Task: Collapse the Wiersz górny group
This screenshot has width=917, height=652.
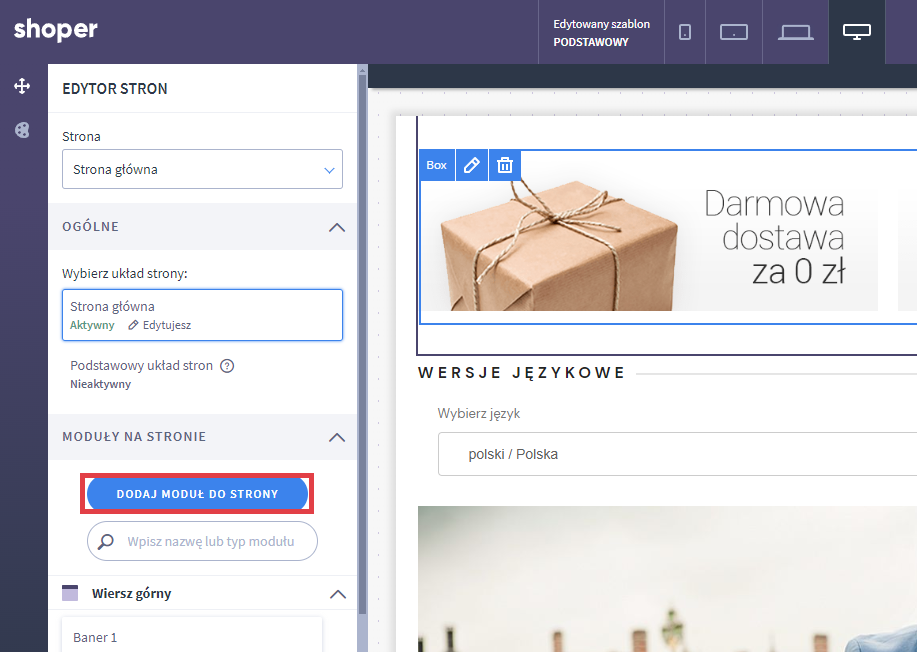Action: point(337,594)
